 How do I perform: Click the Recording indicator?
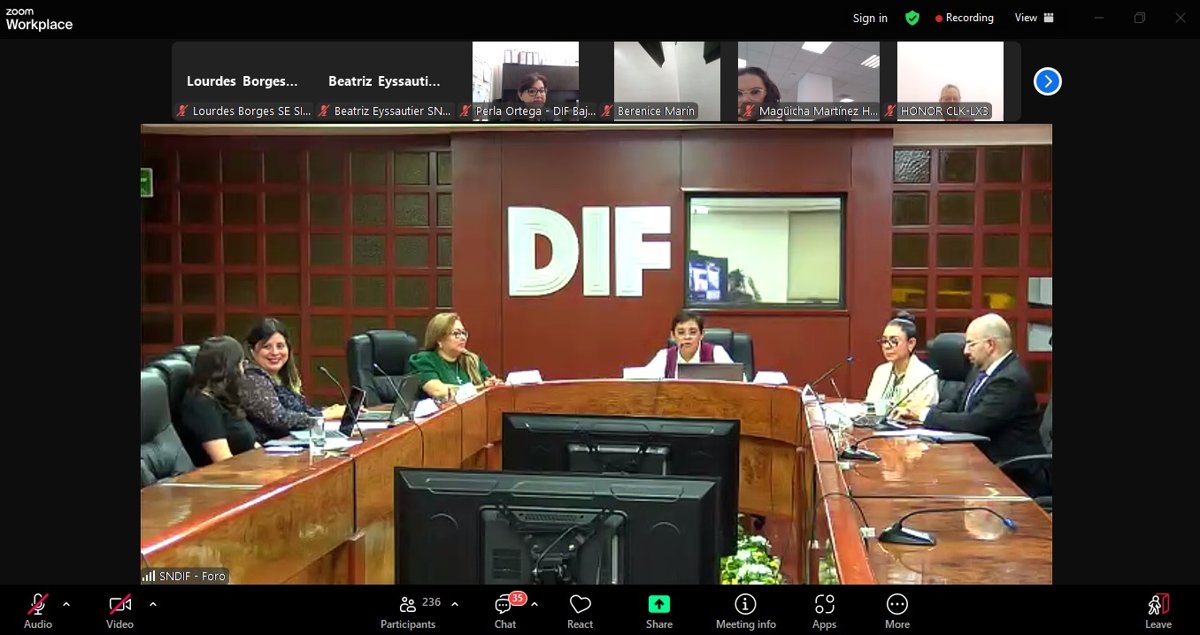[x=965, y=18]
